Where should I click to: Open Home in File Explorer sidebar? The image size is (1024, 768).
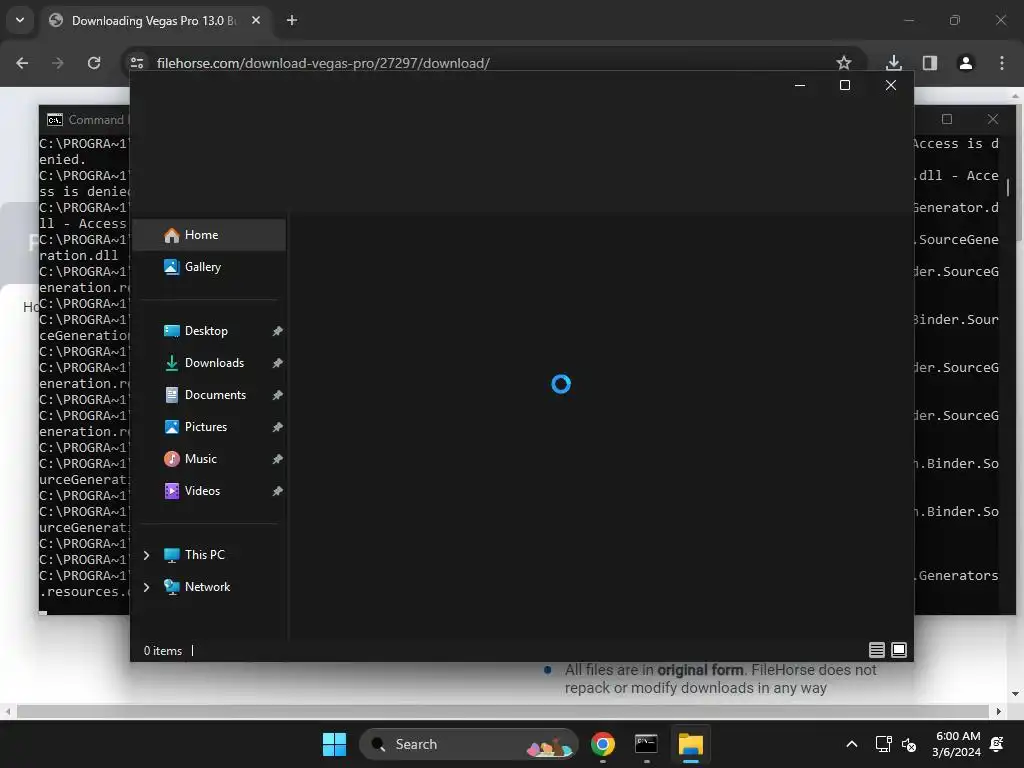(209, 235)
